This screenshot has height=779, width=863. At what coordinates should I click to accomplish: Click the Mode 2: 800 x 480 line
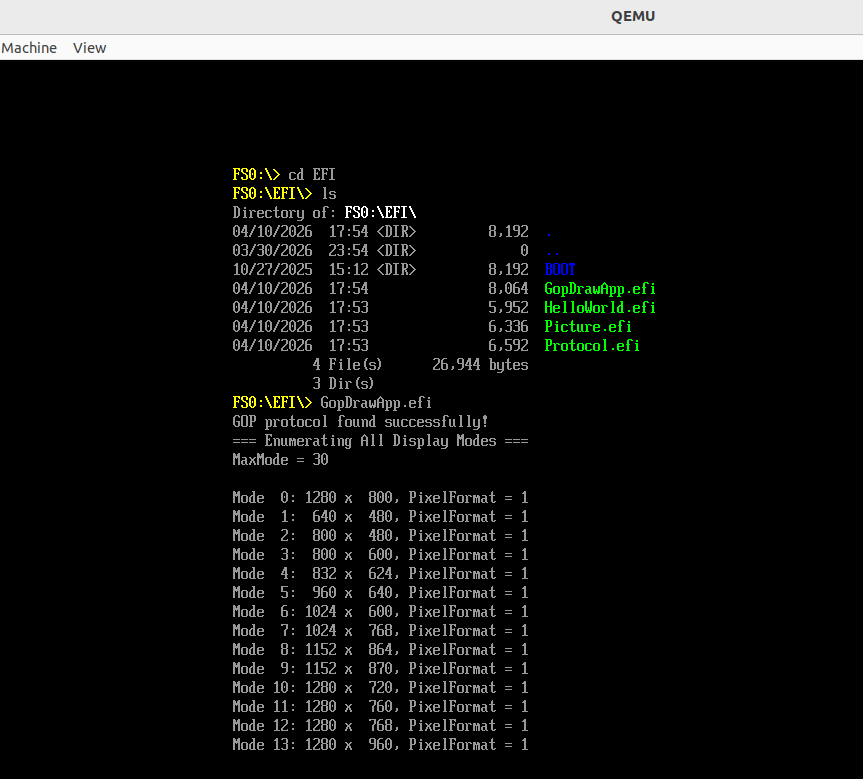pyautogui.click(x=380, y=535)
